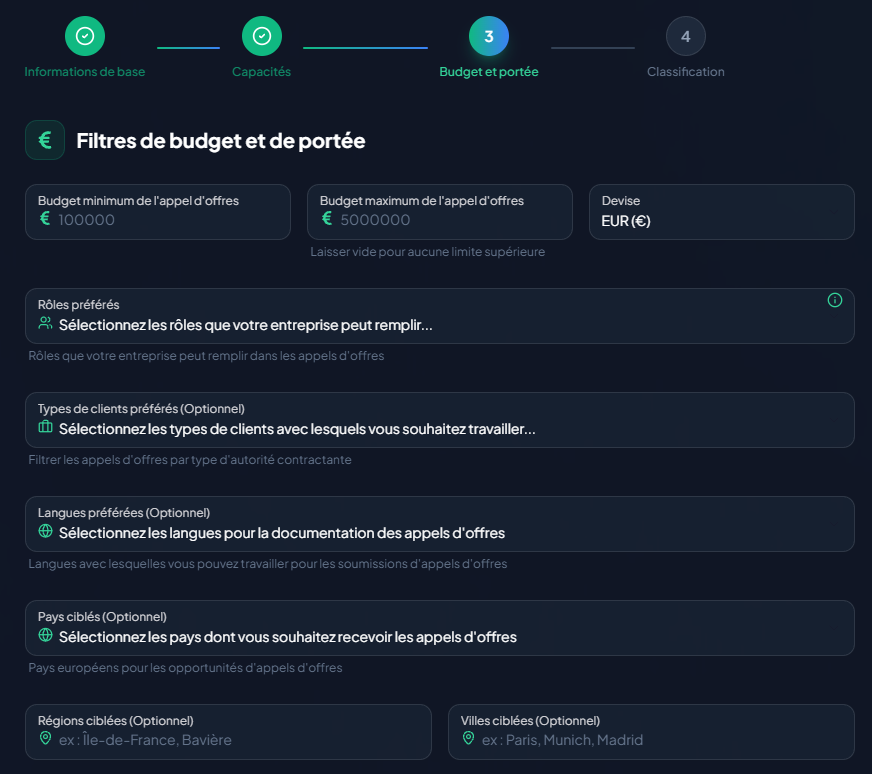Click the globe icon in Langues préférées
Image resolution: width=872 pixels, height=774 pixels.
[45, 532]
